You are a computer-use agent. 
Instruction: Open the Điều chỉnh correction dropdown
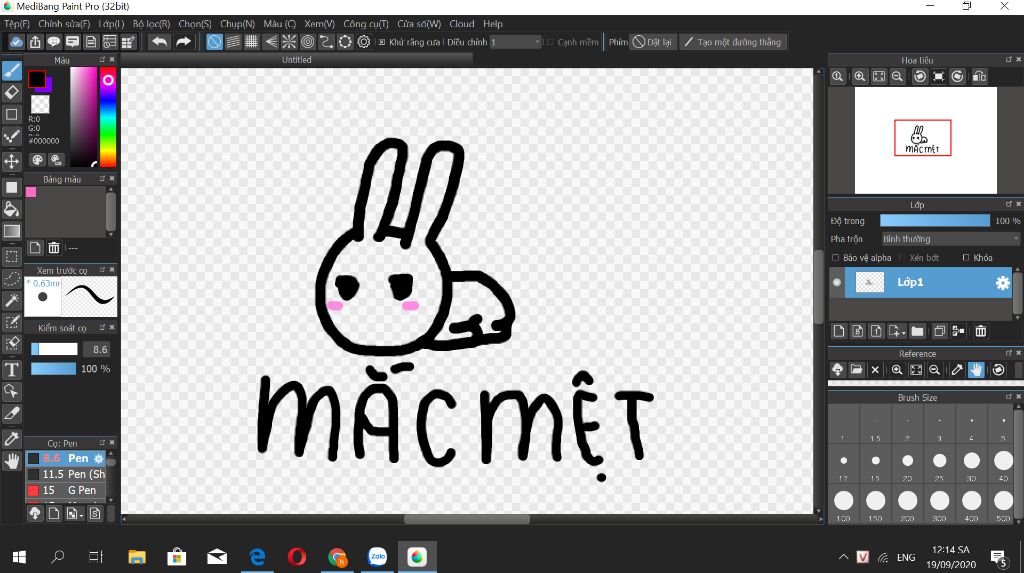point(516,42)
